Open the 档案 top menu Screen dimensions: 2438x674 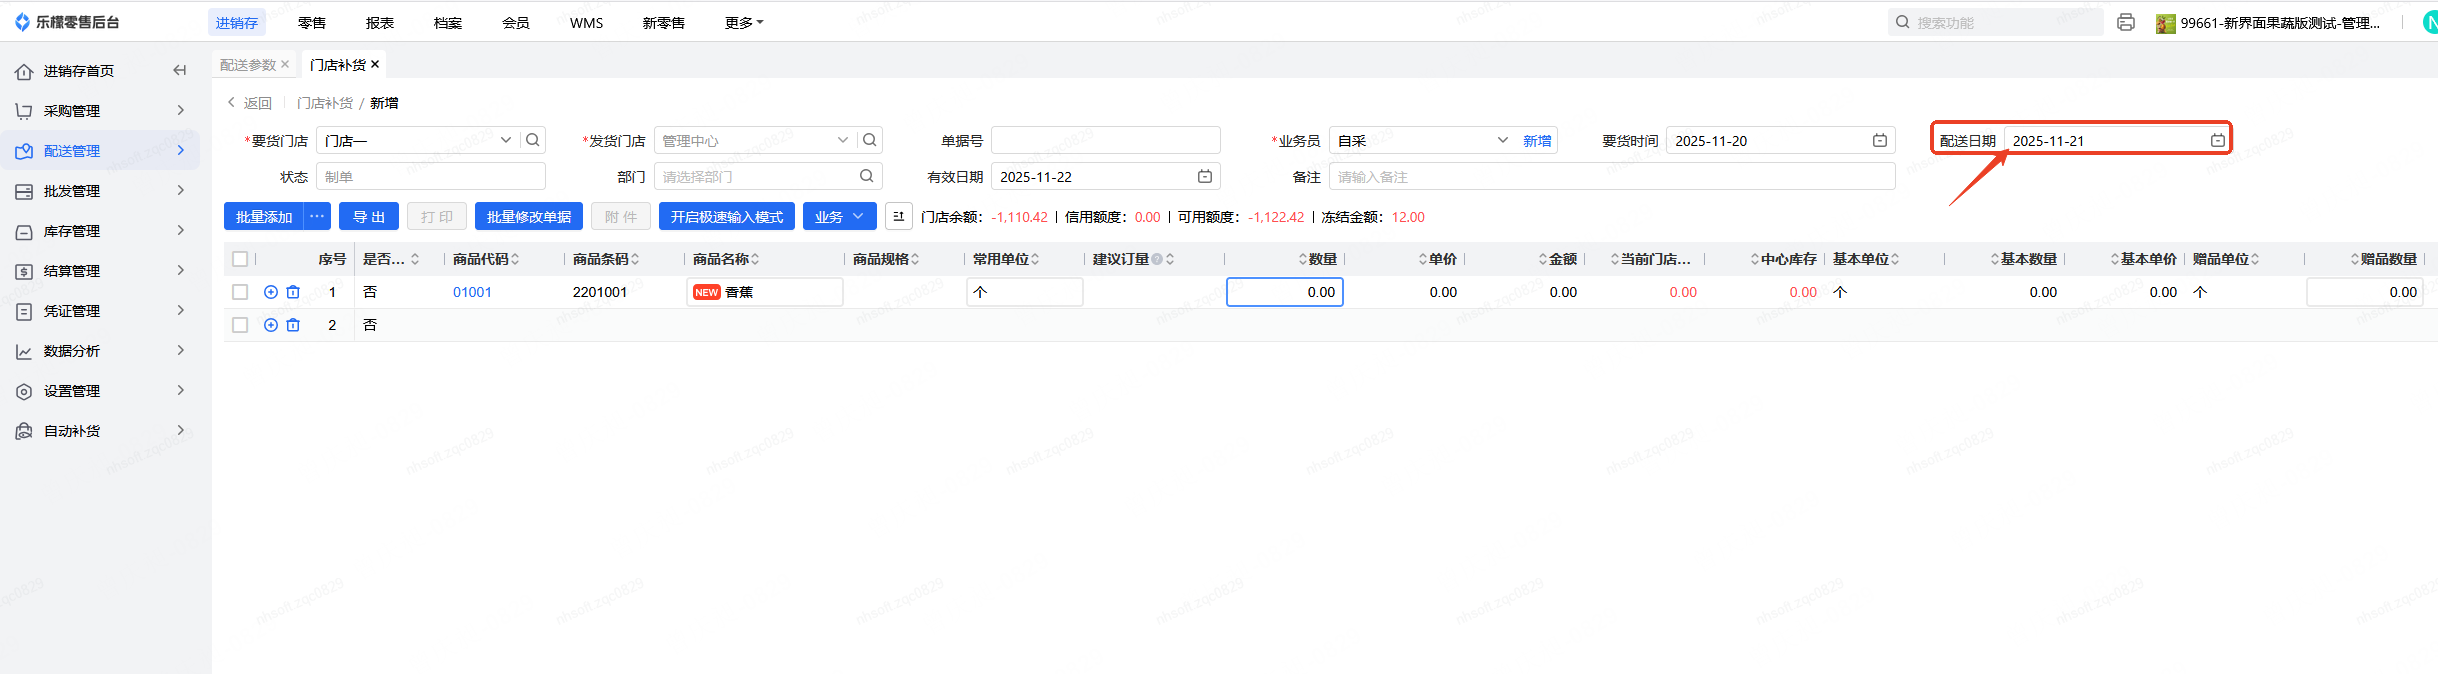click(x=448, y=22)
